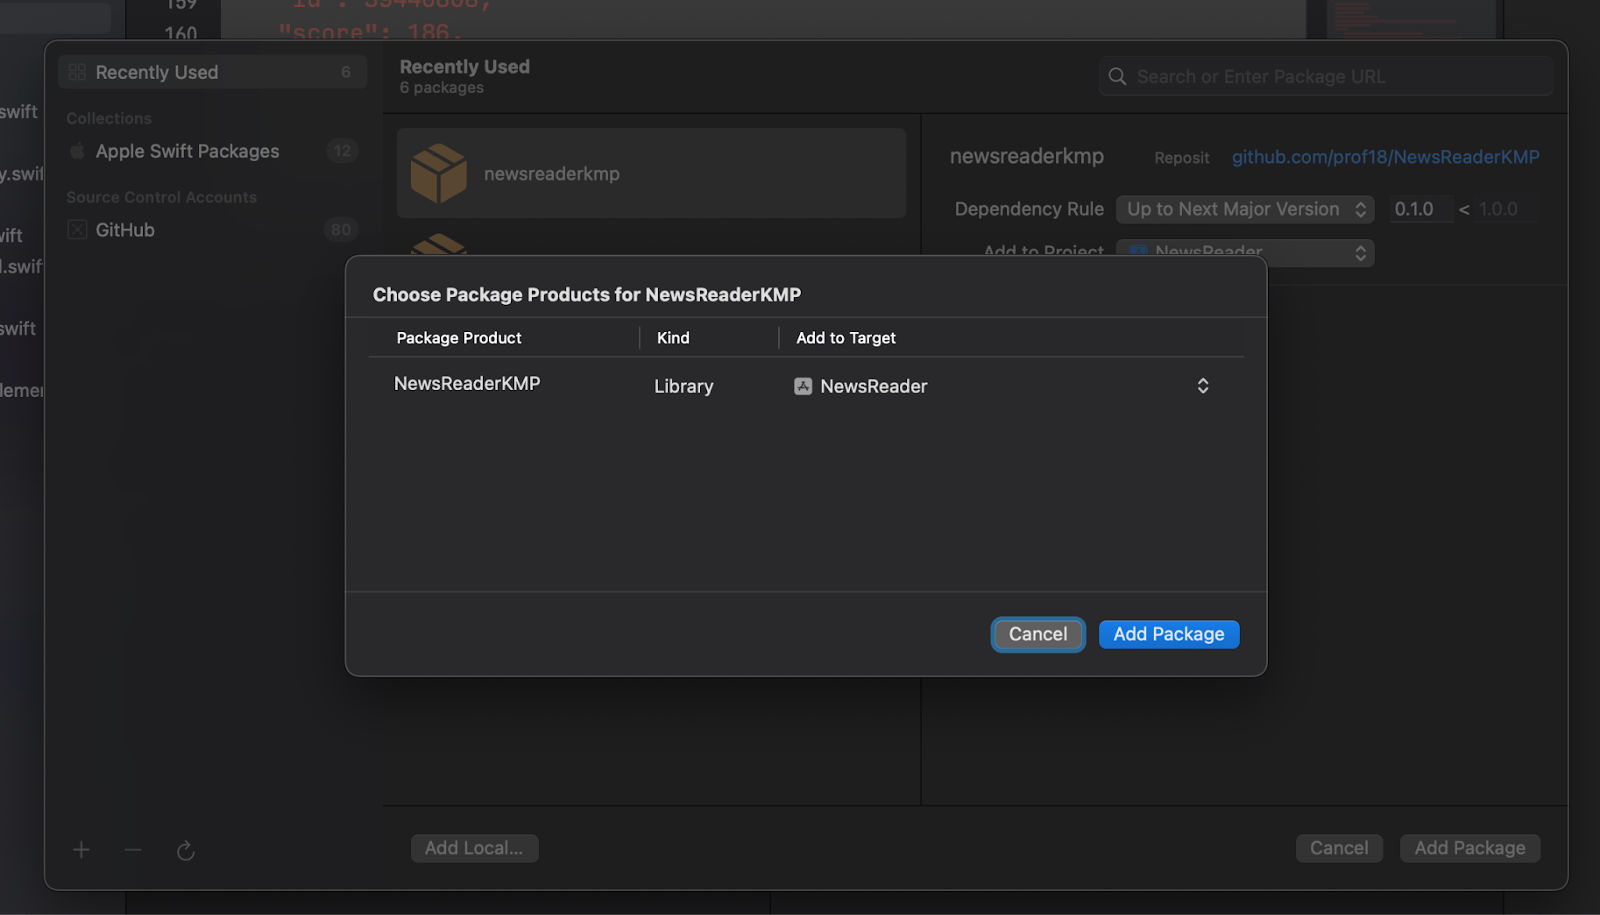Open the Add to Project NewsReader dropdown
The height and width of the screenshot is (915, 1600).
(x=1245, y=253)
